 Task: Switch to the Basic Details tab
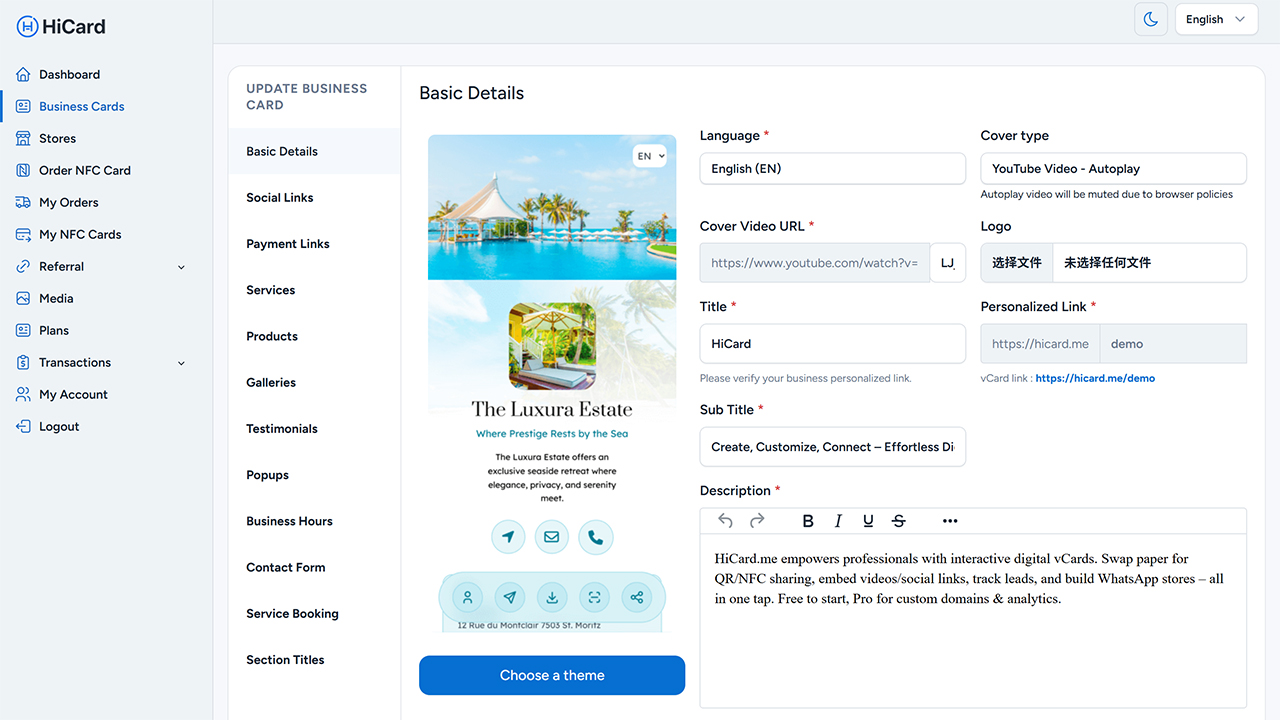(x=314, y=152)
